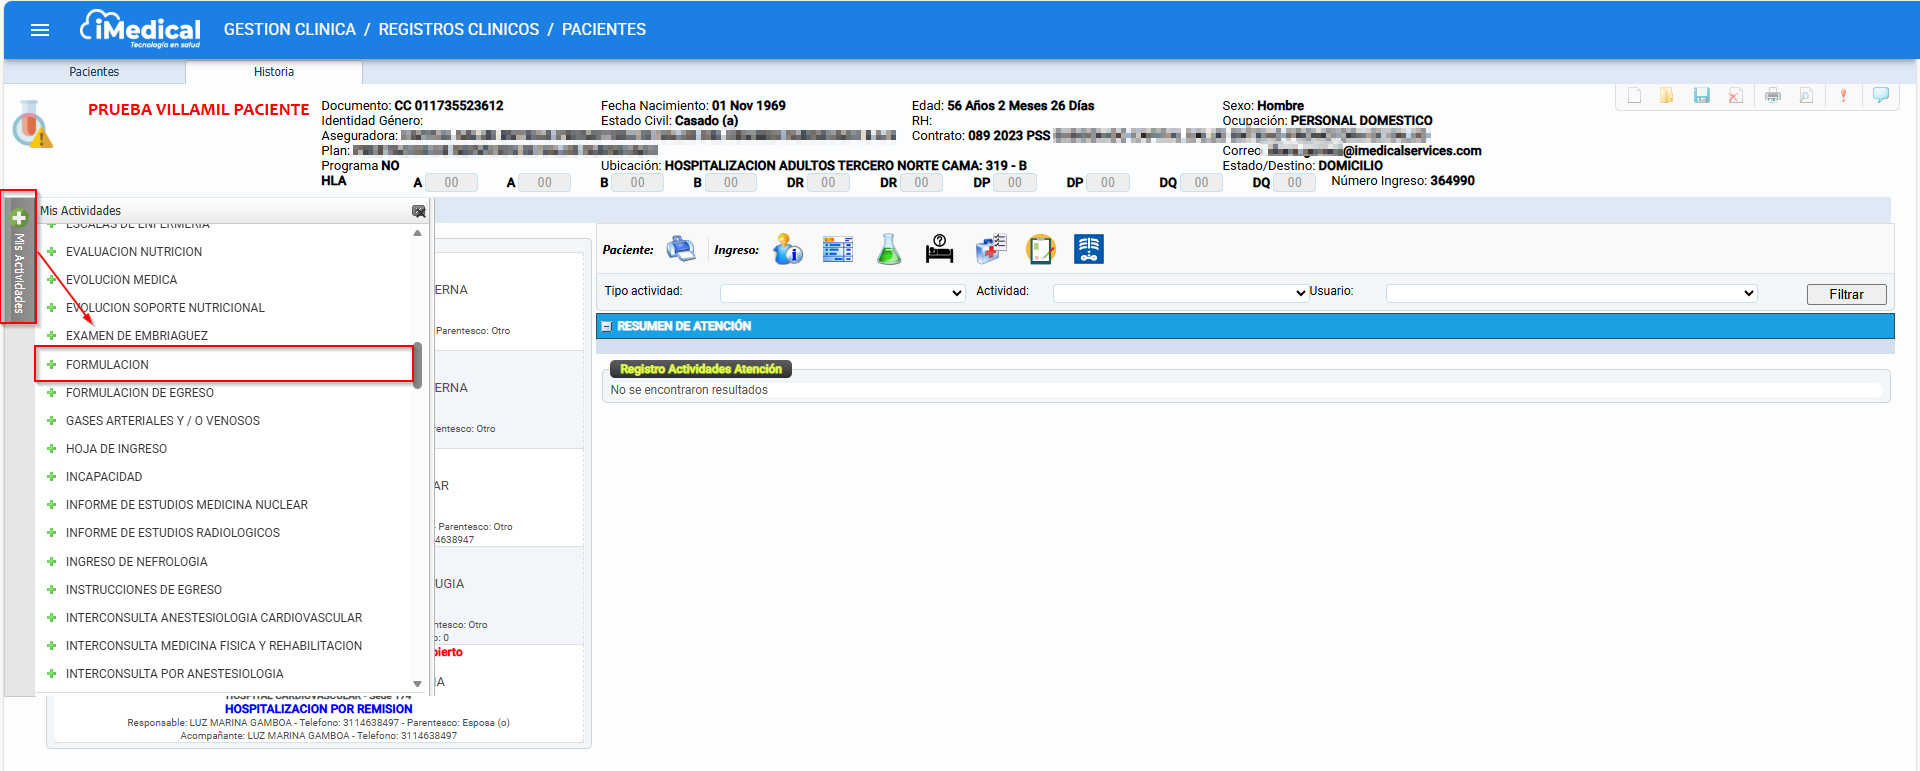The width and height of the screenshot is (1920, 771).
Task: Click the activities list scrollbar down arrow
Action: 418,684
